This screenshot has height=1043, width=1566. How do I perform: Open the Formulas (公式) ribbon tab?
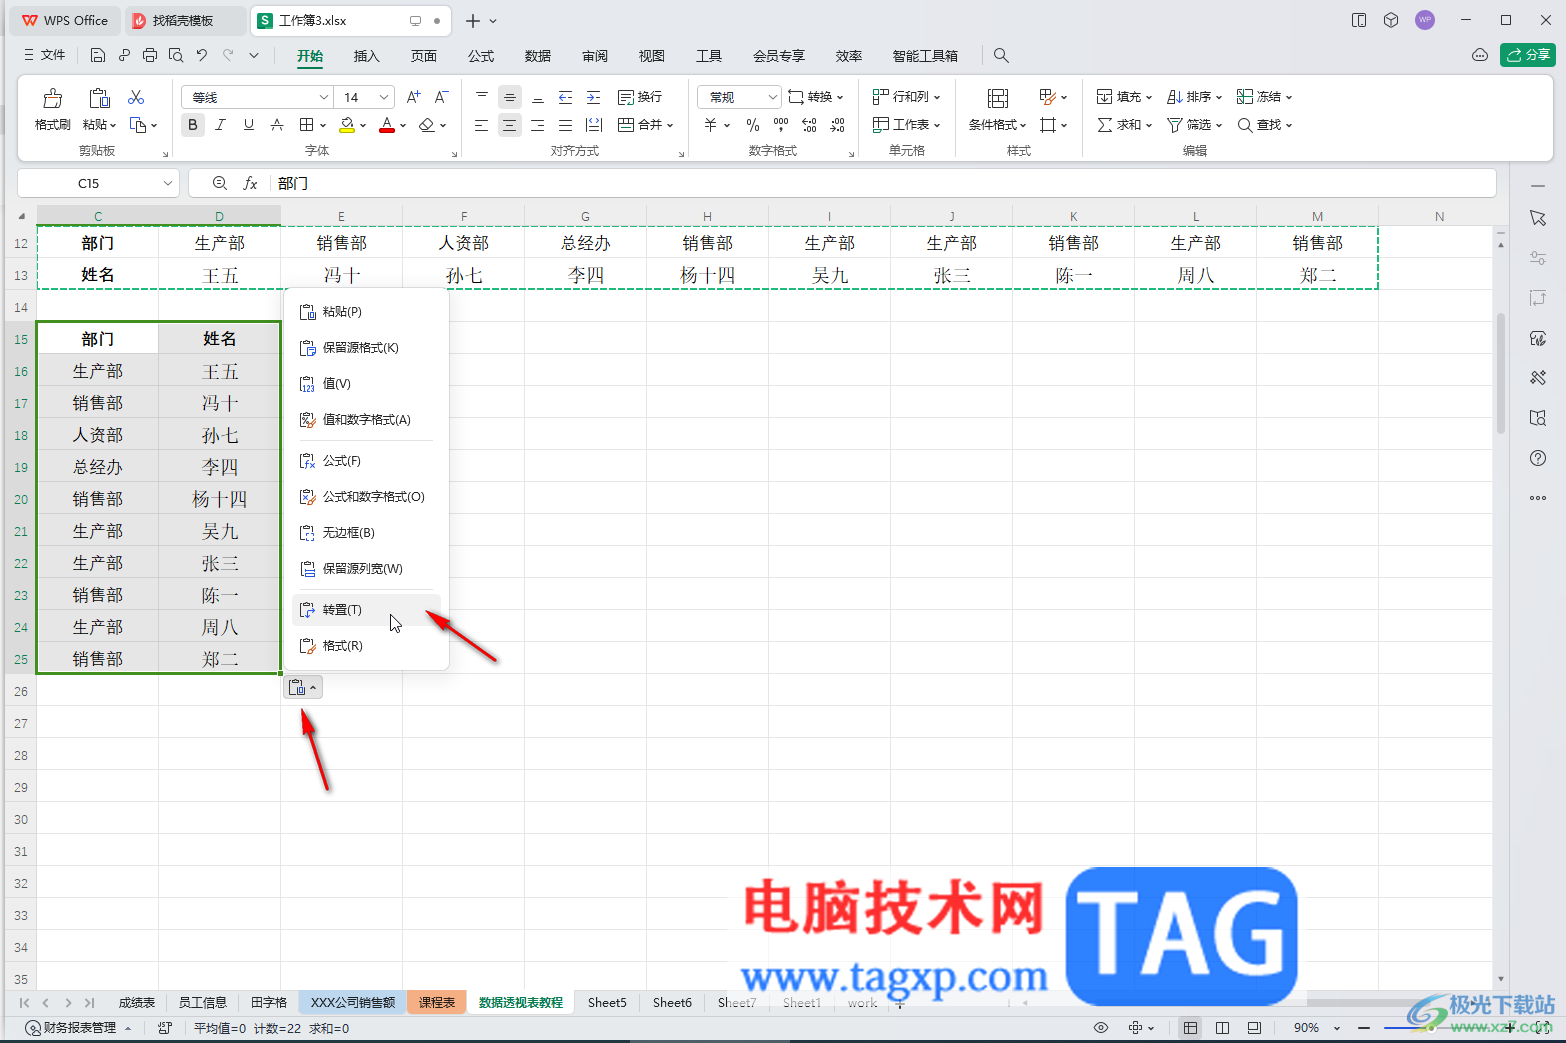click(481, 56)
